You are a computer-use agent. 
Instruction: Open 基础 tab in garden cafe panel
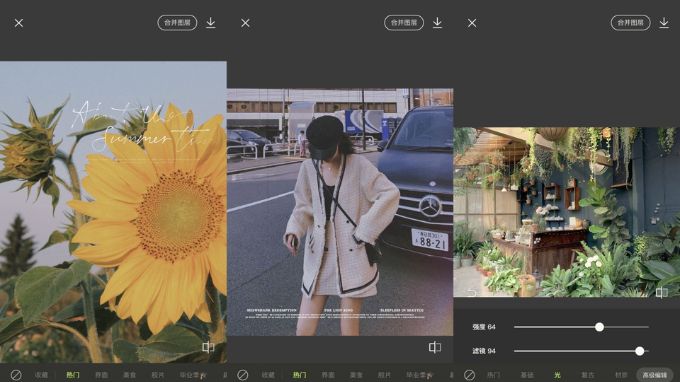pyautogui.click(x=527, y=375)
